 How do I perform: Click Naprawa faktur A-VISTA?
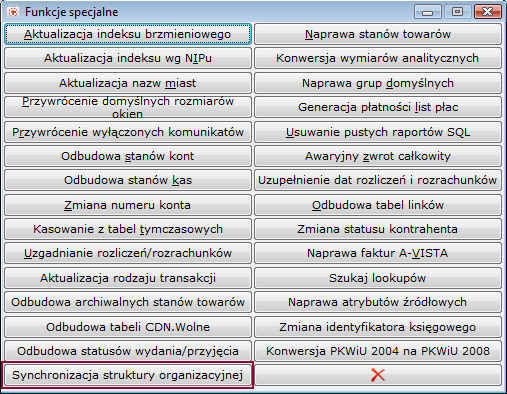tap(378, 253)
